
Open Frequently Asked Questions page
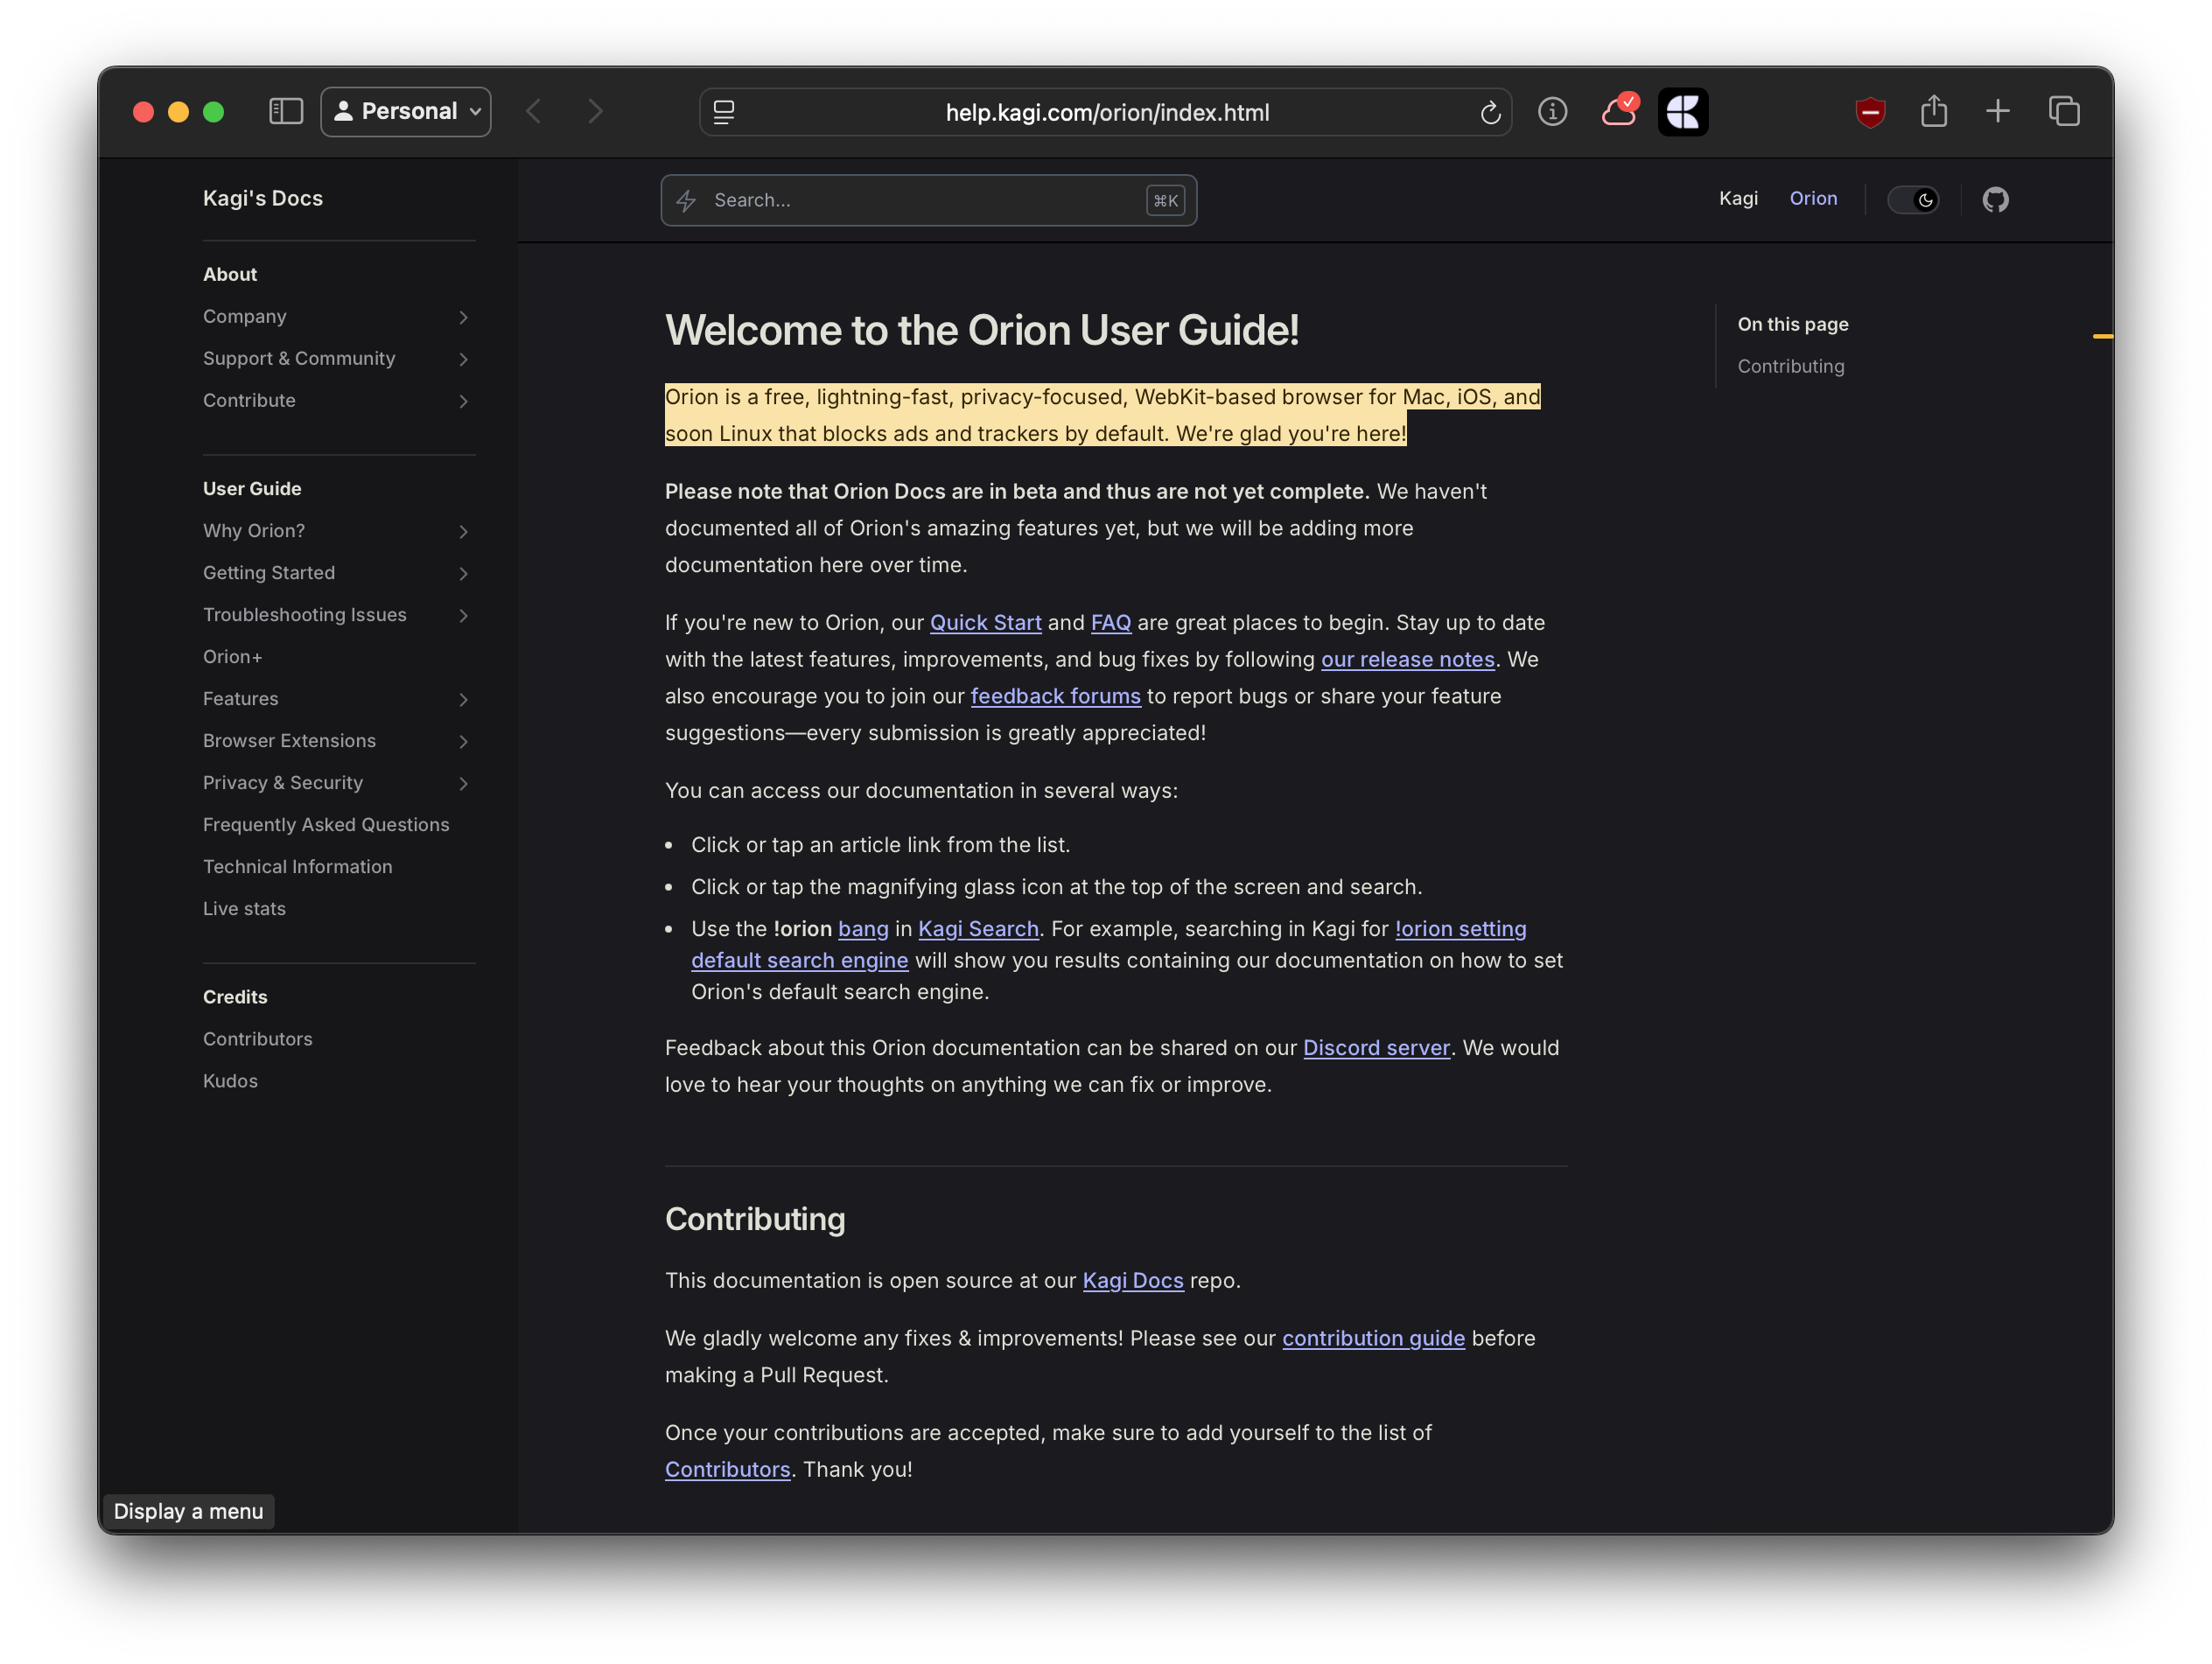pyautogui.click(x=326, y=824)
